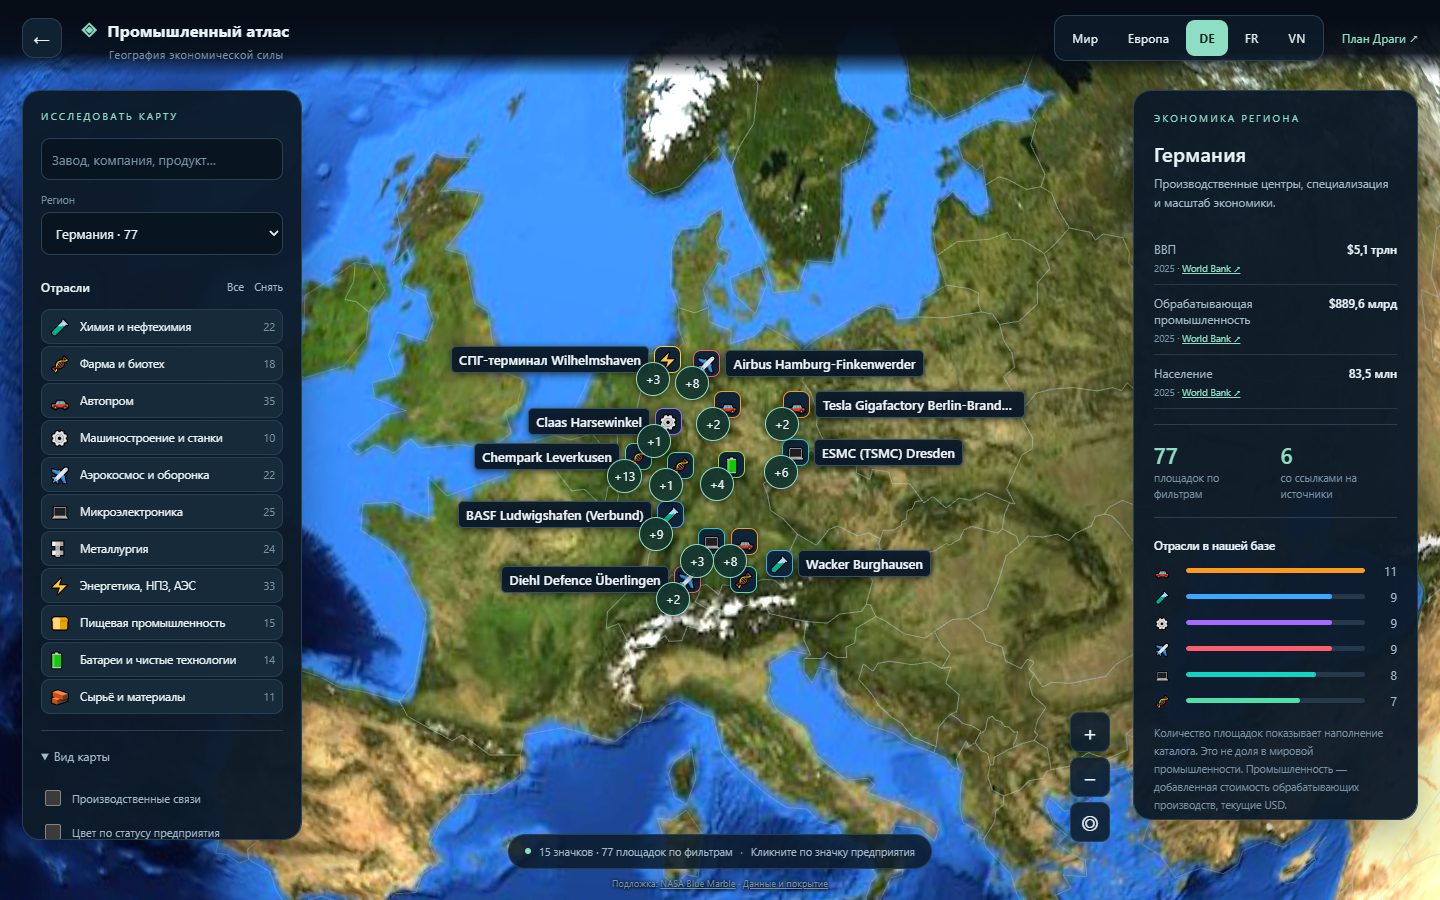This screenshot has height=900, width=1440.
Task: Zoom out the map with minus button
Action: pos(1090,779)
